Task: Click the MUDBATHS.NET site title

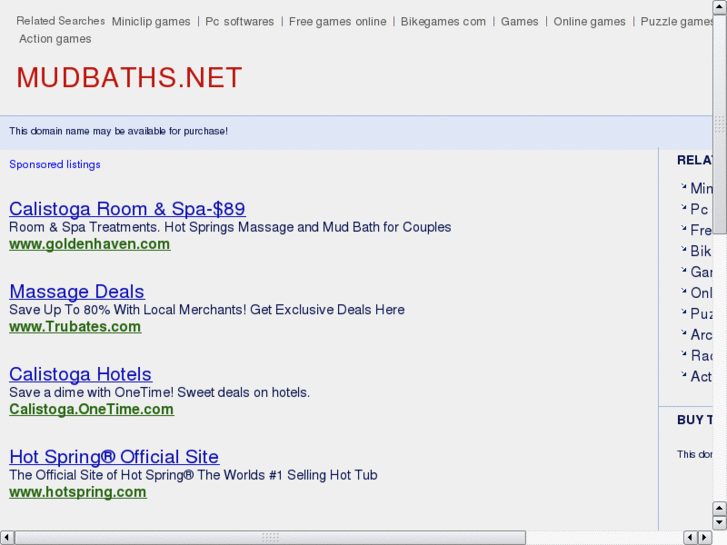Action: pyautogui.click(x=129, y=77)
